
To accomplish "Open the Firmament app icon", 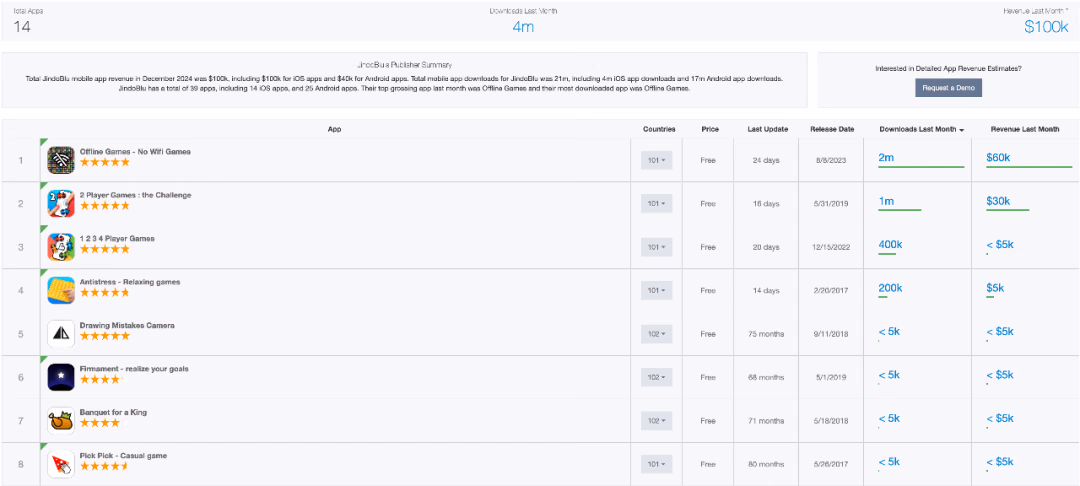I will click(x=61, y=377).
